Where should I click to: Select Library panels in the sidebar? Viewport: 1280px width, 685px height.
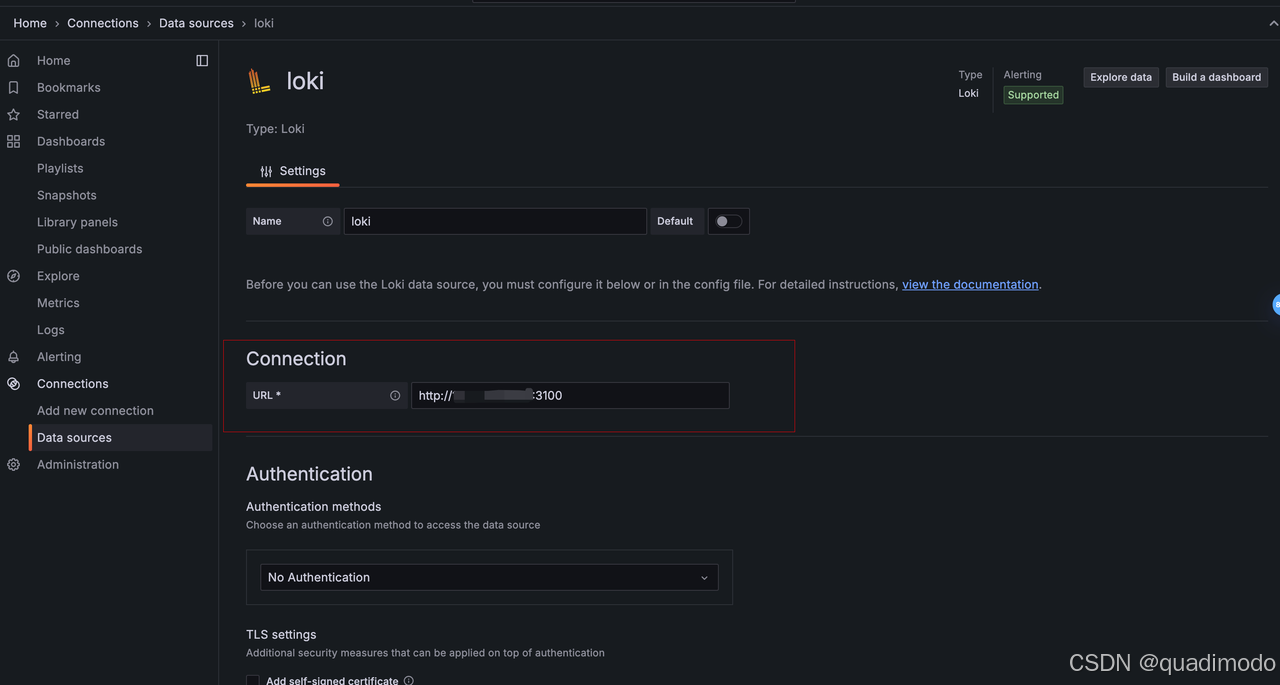point(77,222)
